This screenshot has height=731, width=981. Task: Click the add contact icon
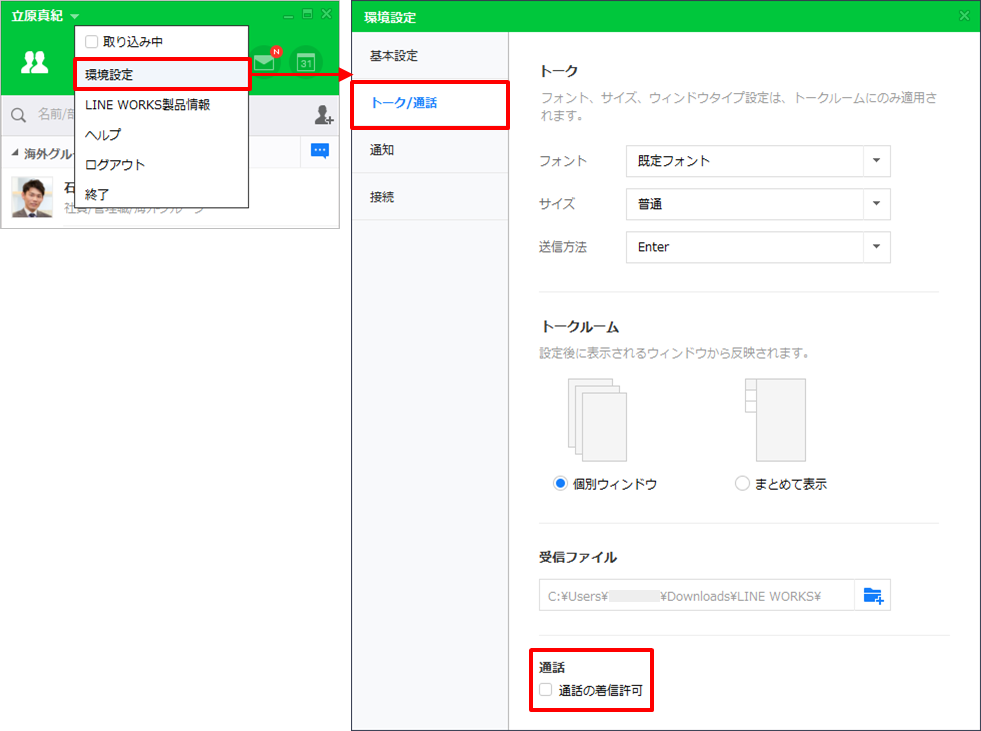[323, 115]
